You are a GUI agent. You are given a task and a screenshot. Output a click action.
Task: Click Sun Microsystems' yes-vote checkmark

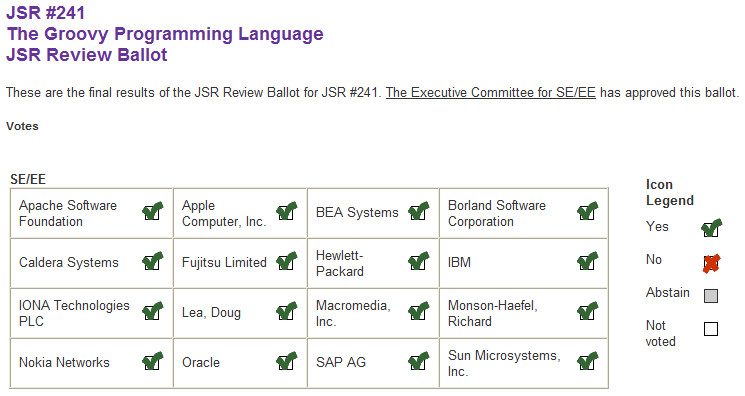588,361
